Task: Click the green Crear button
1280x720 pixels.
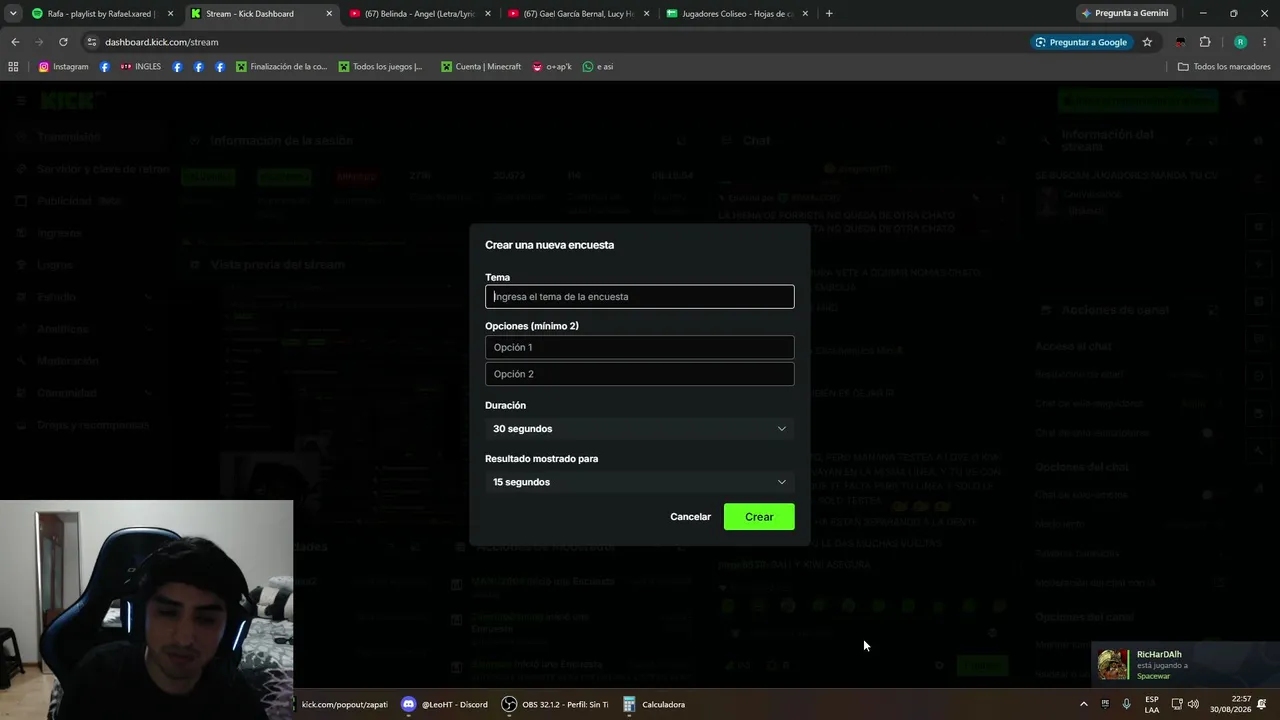Action: pos(759,517)
